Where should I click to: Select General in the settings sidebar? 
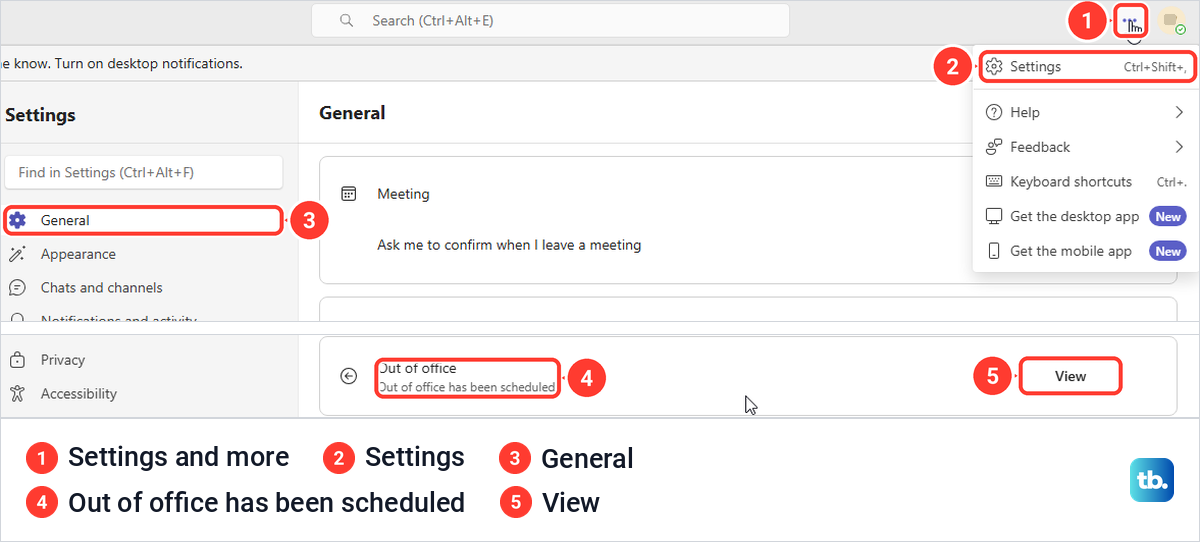click(x=144, y=220)
